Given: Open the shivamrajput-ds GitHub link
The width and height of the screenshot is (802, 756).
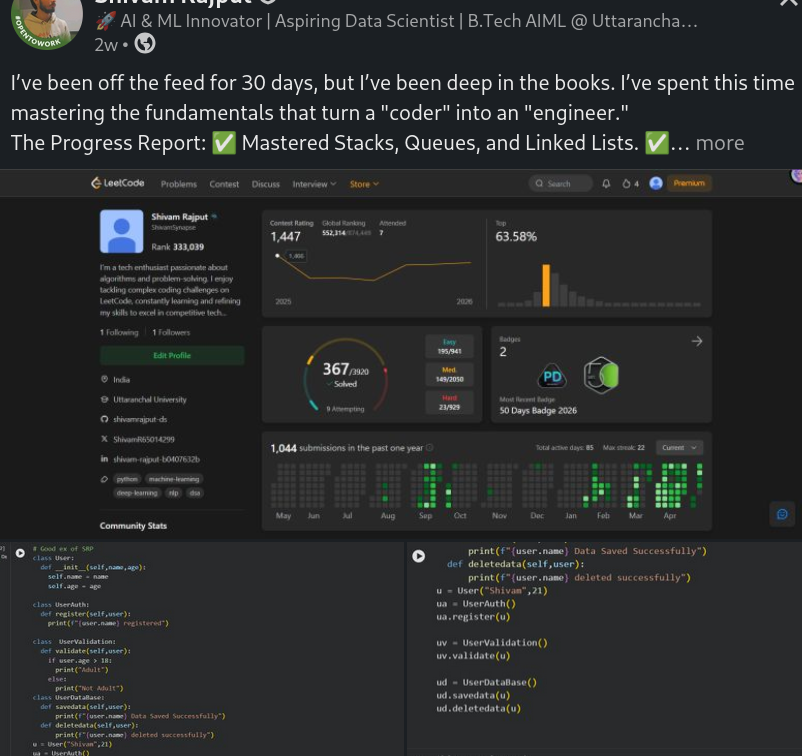Looking at the screenshot, I should [140, 419].
